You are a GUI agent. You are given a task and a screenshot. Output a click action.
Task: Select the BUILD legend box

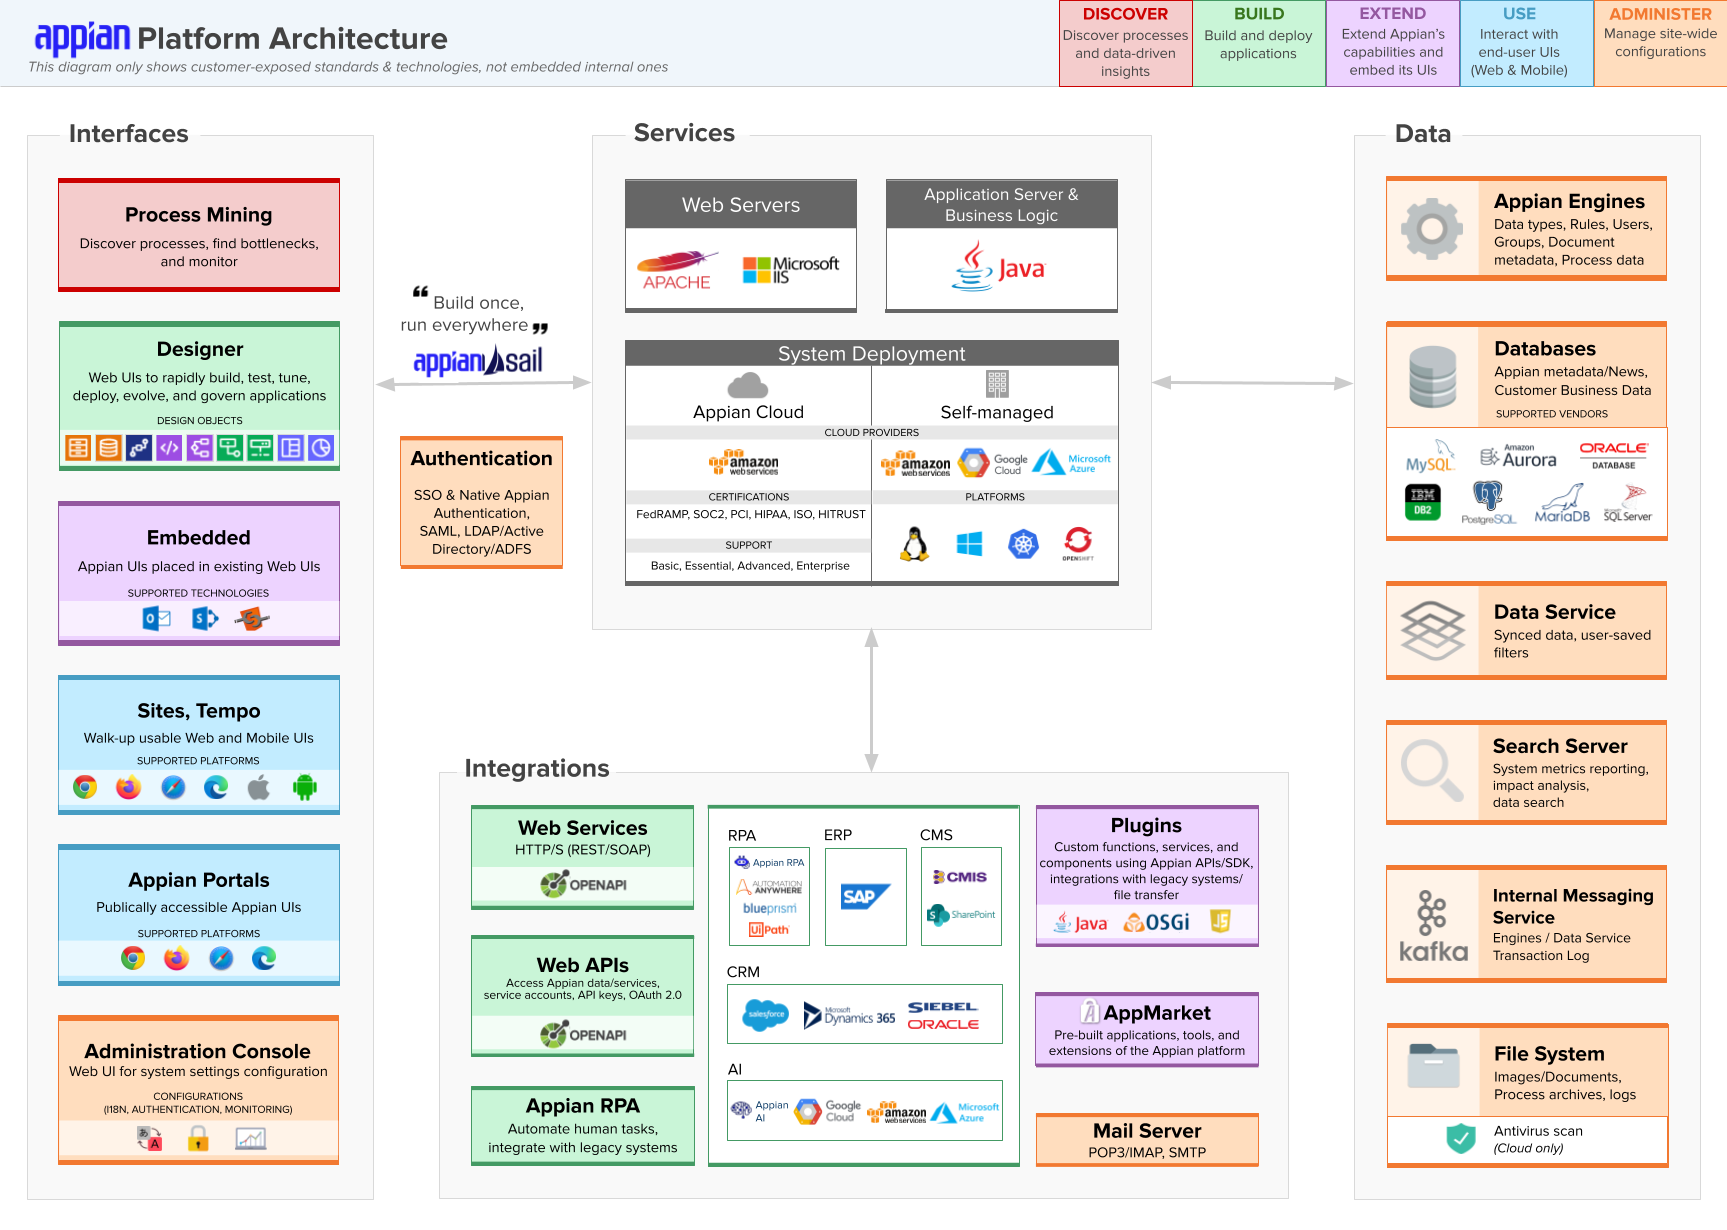(x=1259, y=43)
